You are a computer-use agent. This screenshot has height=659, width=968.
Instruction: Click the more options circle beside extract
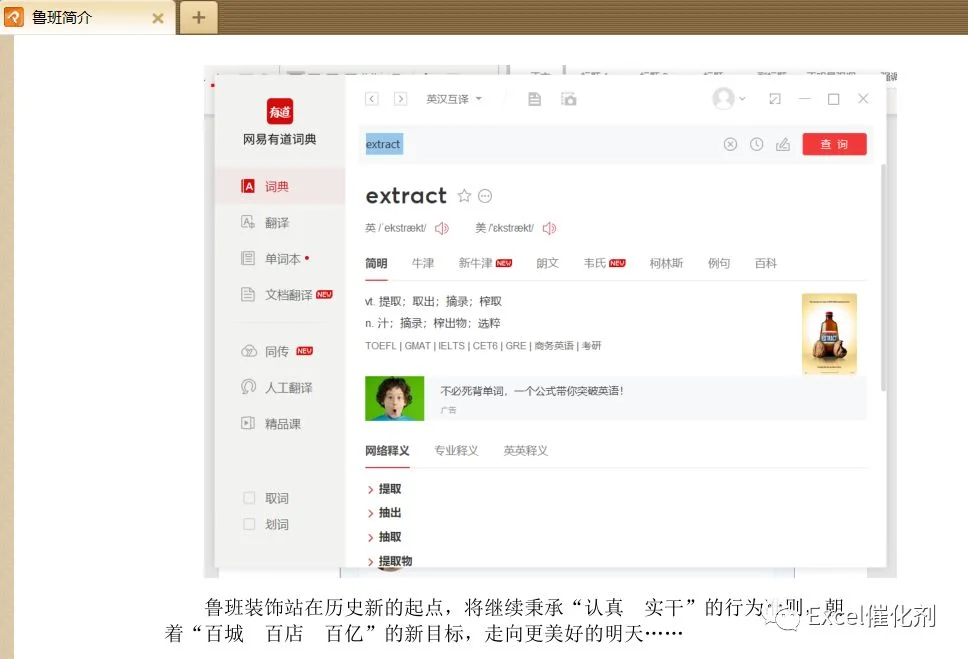pyautogui.click(x=485, y=196)
